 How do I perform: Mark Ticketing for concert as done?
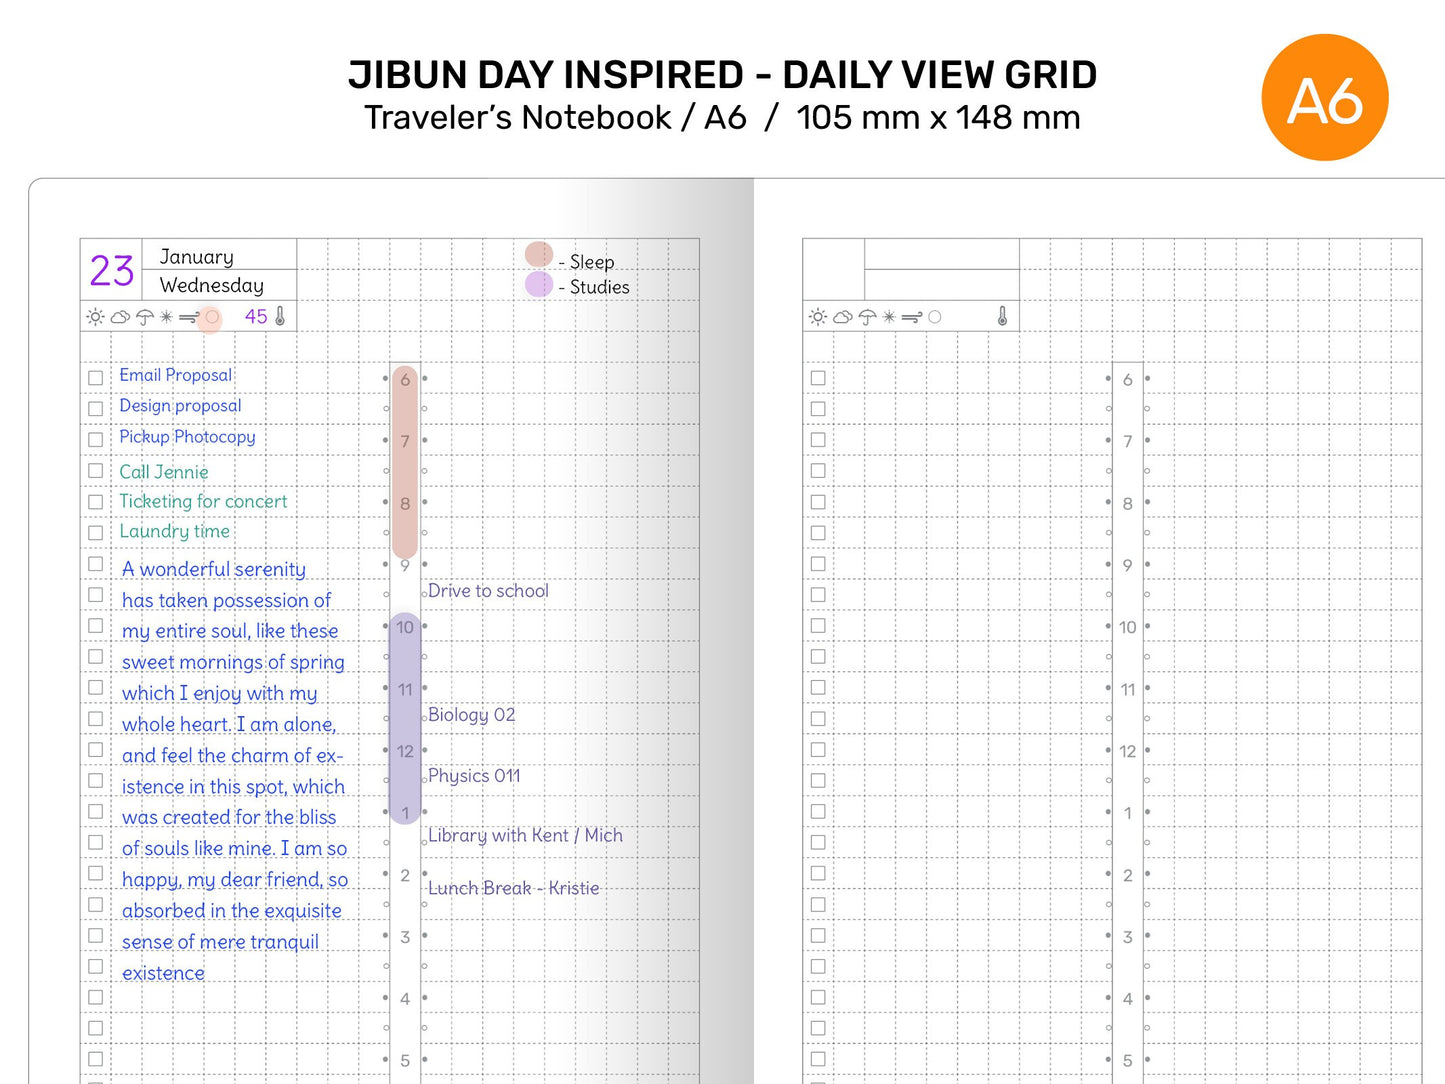pos(96,502)
